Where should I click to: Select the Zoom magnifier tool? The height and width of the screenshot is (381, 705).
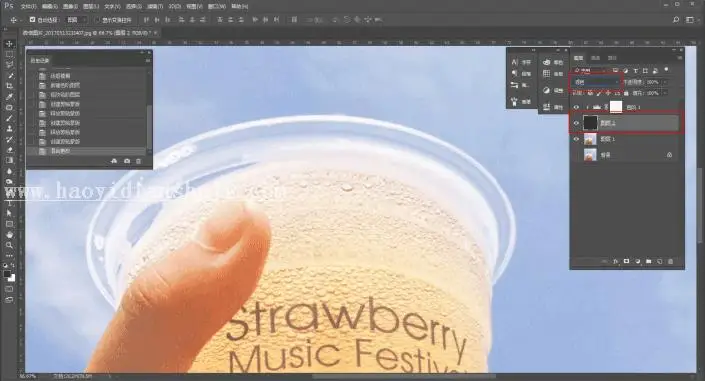point(9,245)
